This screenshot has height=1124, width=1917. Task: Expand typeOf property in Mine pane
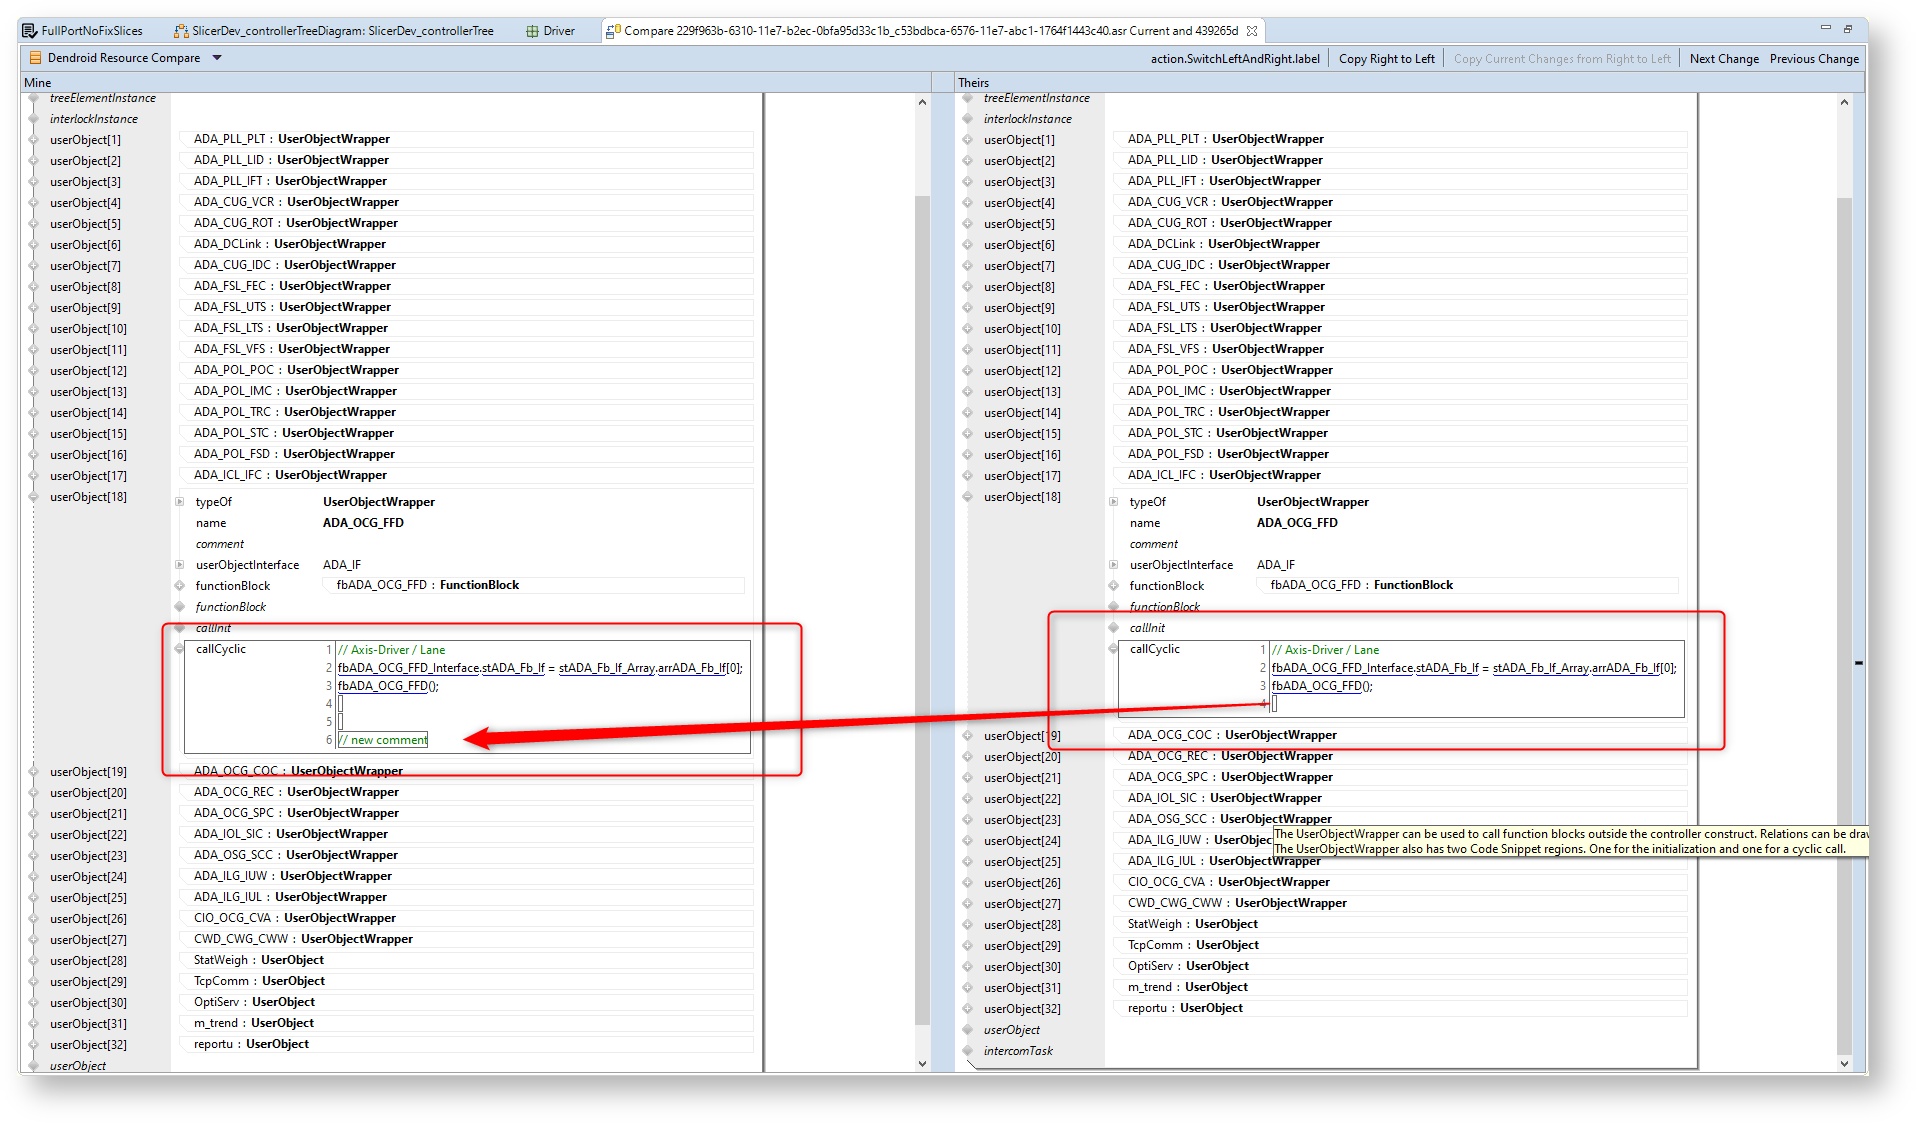180,502
